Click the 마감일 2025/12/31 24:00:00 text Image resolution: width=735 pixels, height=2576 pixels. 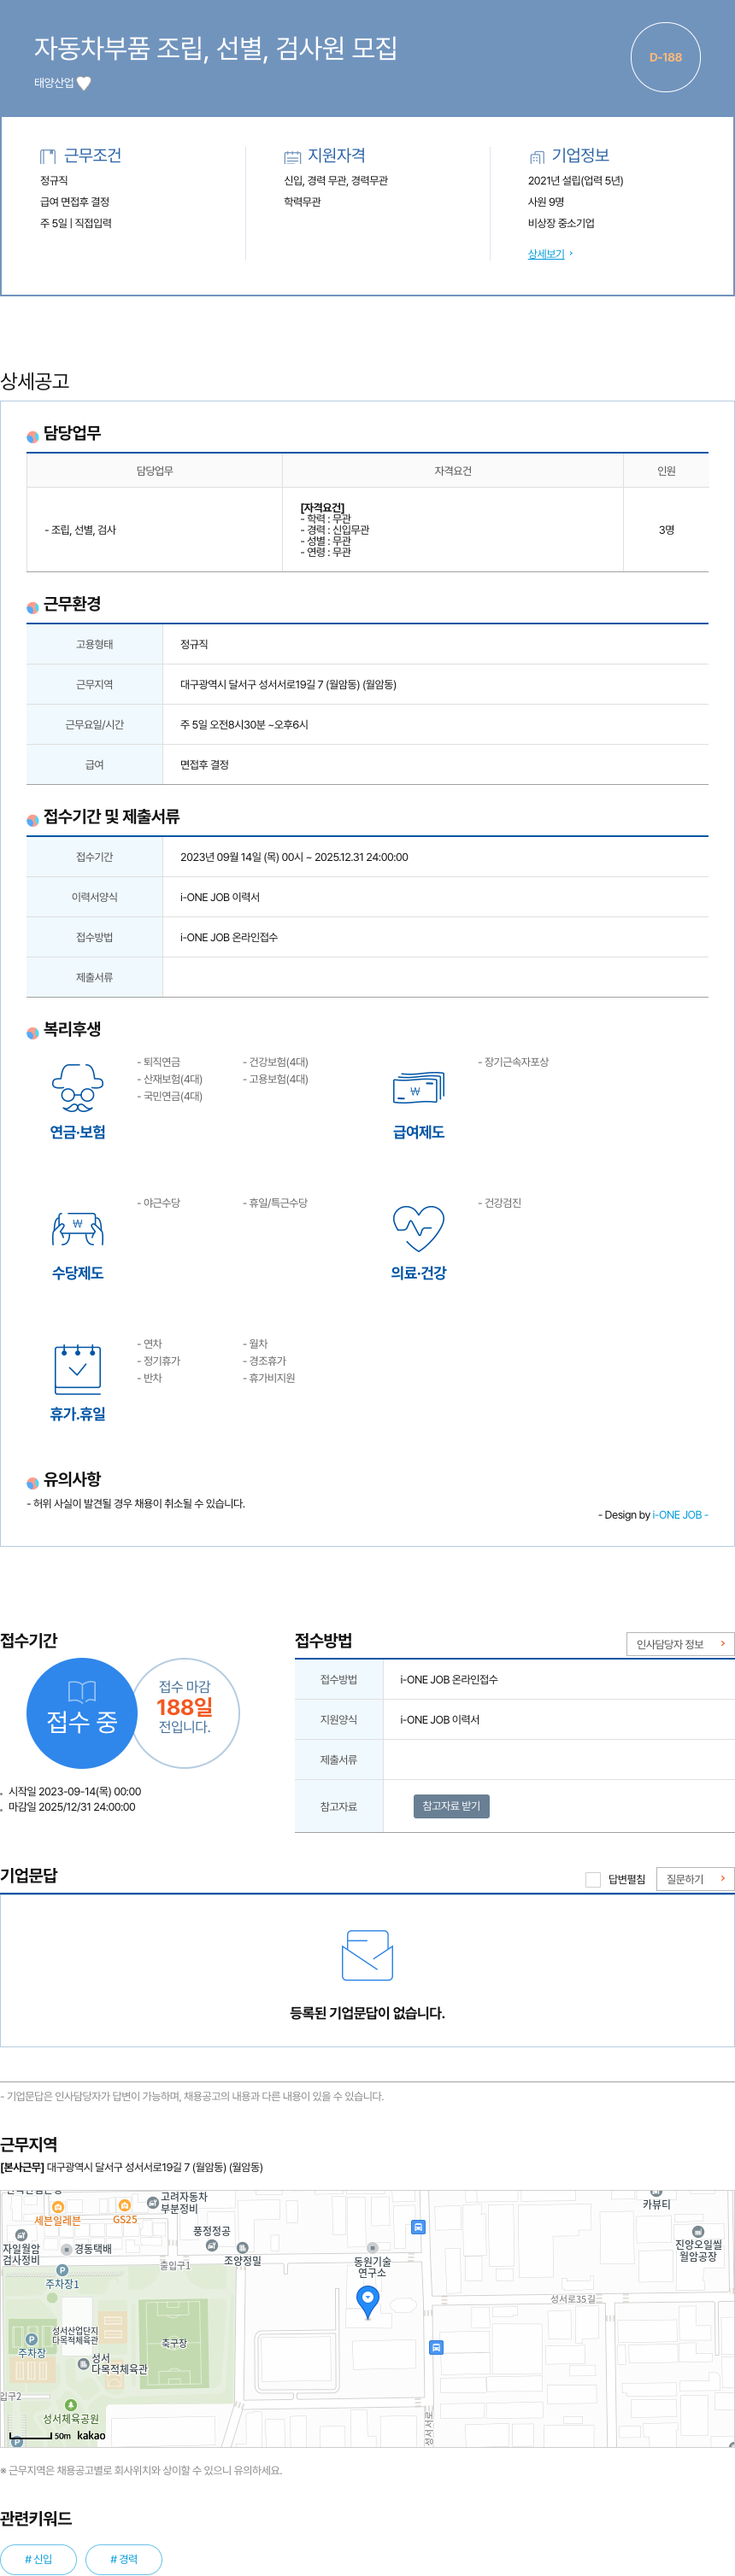coord(72,1807)
